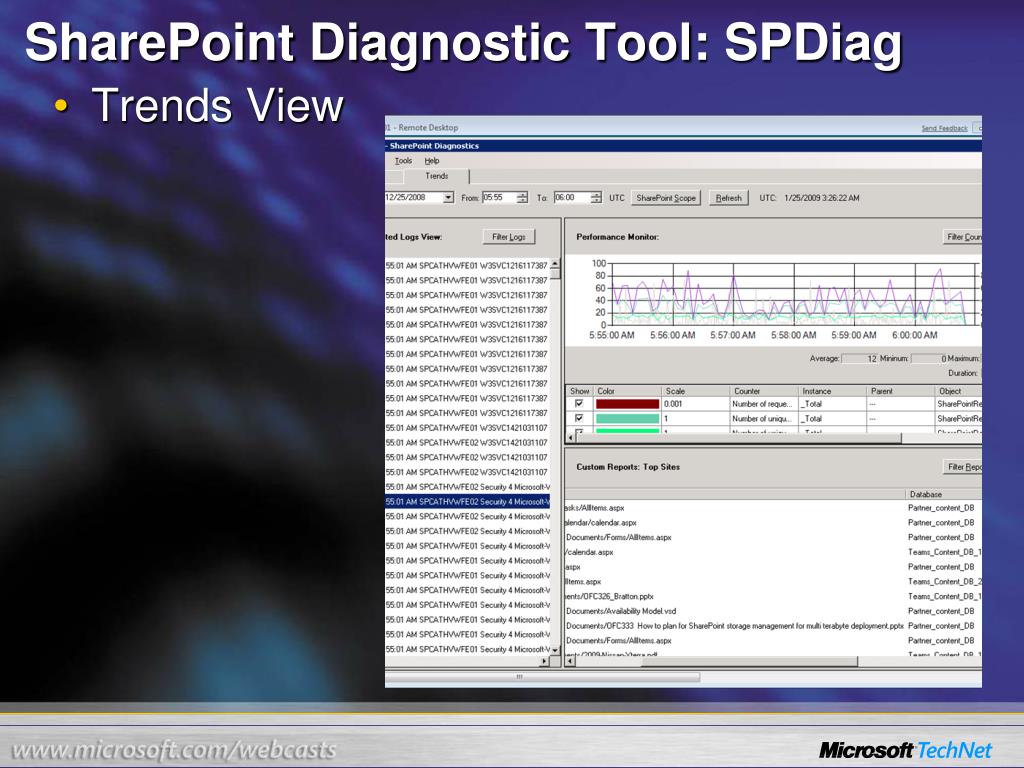Screen dimensions: 1024x768
Task: Click the Filter Logs button
Action: pos(509,237)
